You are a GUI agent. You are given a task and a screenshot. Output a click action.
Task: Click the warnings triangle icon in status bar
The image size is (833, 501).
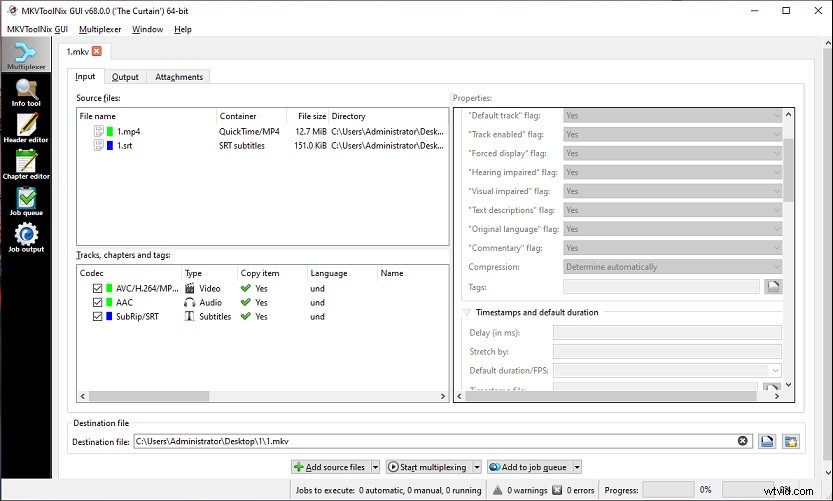click(x=498, y=490)
